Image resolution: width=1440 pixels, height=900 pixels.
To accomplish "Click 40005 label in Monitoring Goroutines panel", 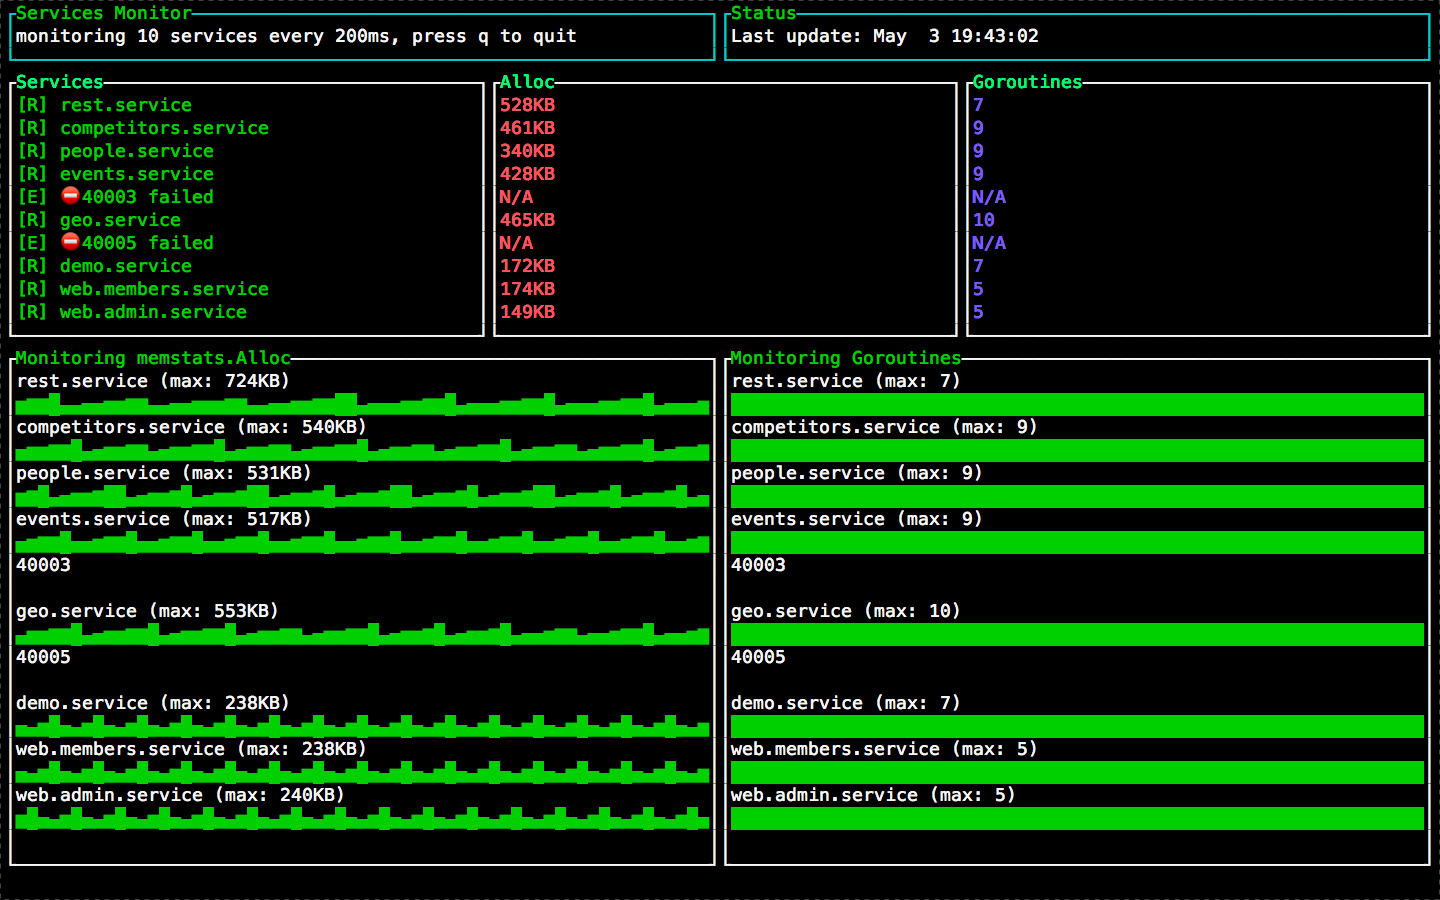I will coord(758,657).
